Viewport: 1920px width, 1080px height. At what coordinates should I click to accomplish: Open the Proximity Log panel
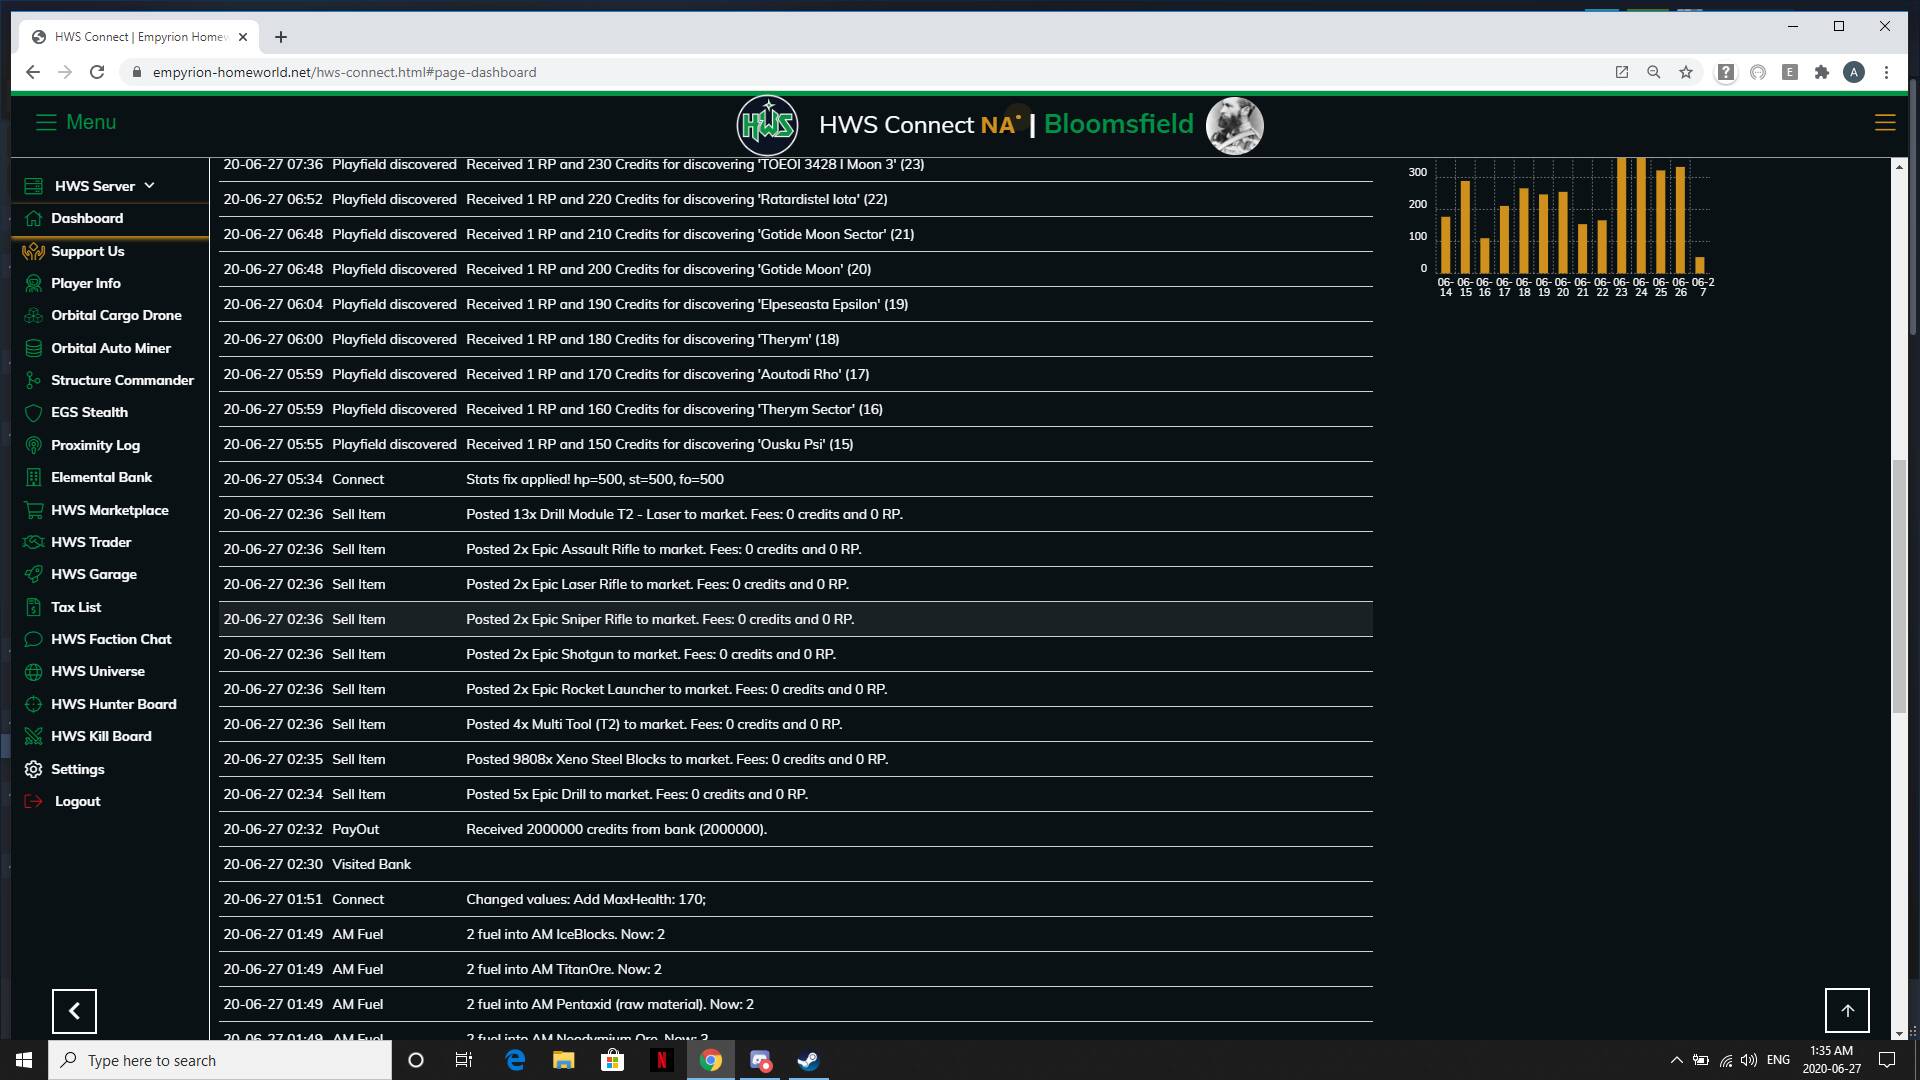pos(95,444)
